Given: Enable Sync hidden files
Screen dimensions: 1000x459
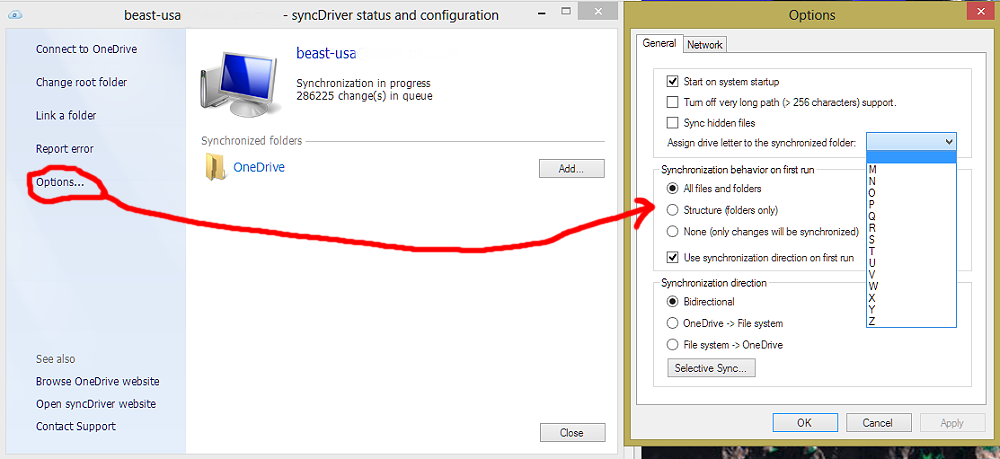Looking at the screenshot, I should 672,122.
